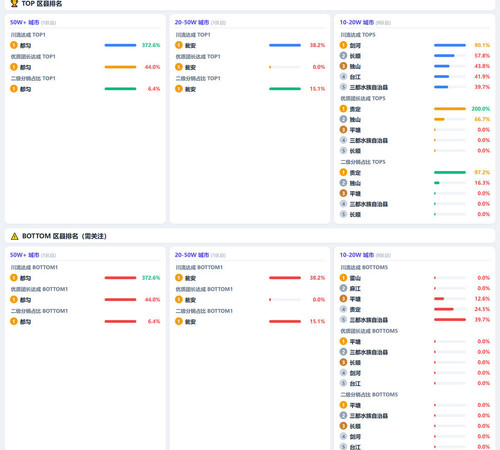The width and height of the screenshot is (500, 450).
Task: Click the 麻江 county name
Action: tap(355, 288)
